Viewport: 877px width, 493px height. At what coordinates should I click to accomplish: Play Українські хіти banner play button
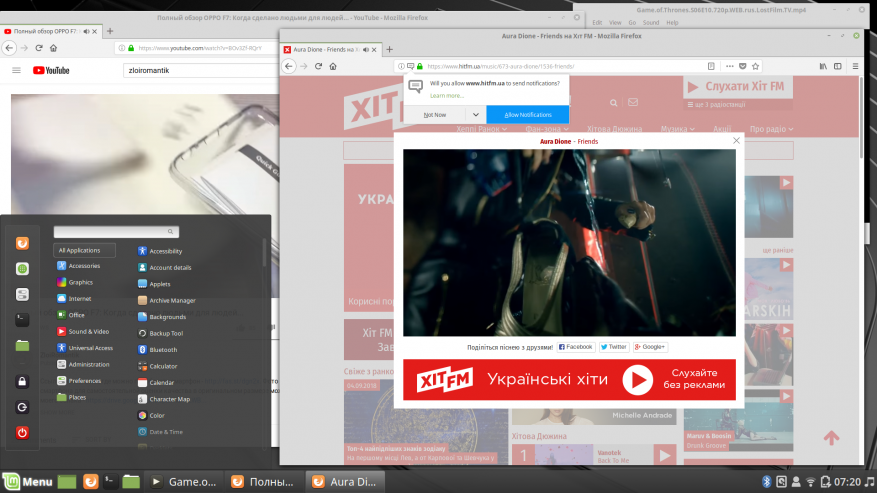638,380
